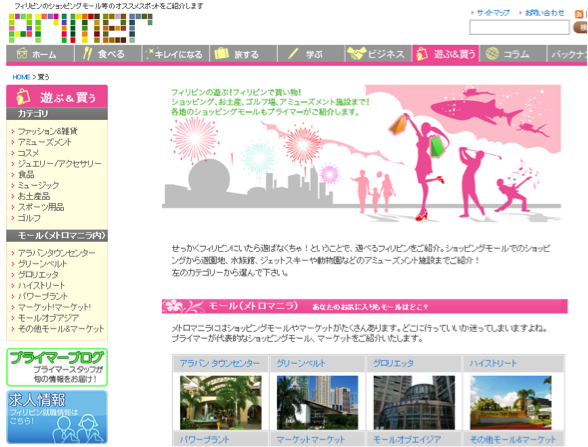Screen dimensions: 588x447
Task: Click the pencil icon for 学ぶ
Action: pos(292,54)
